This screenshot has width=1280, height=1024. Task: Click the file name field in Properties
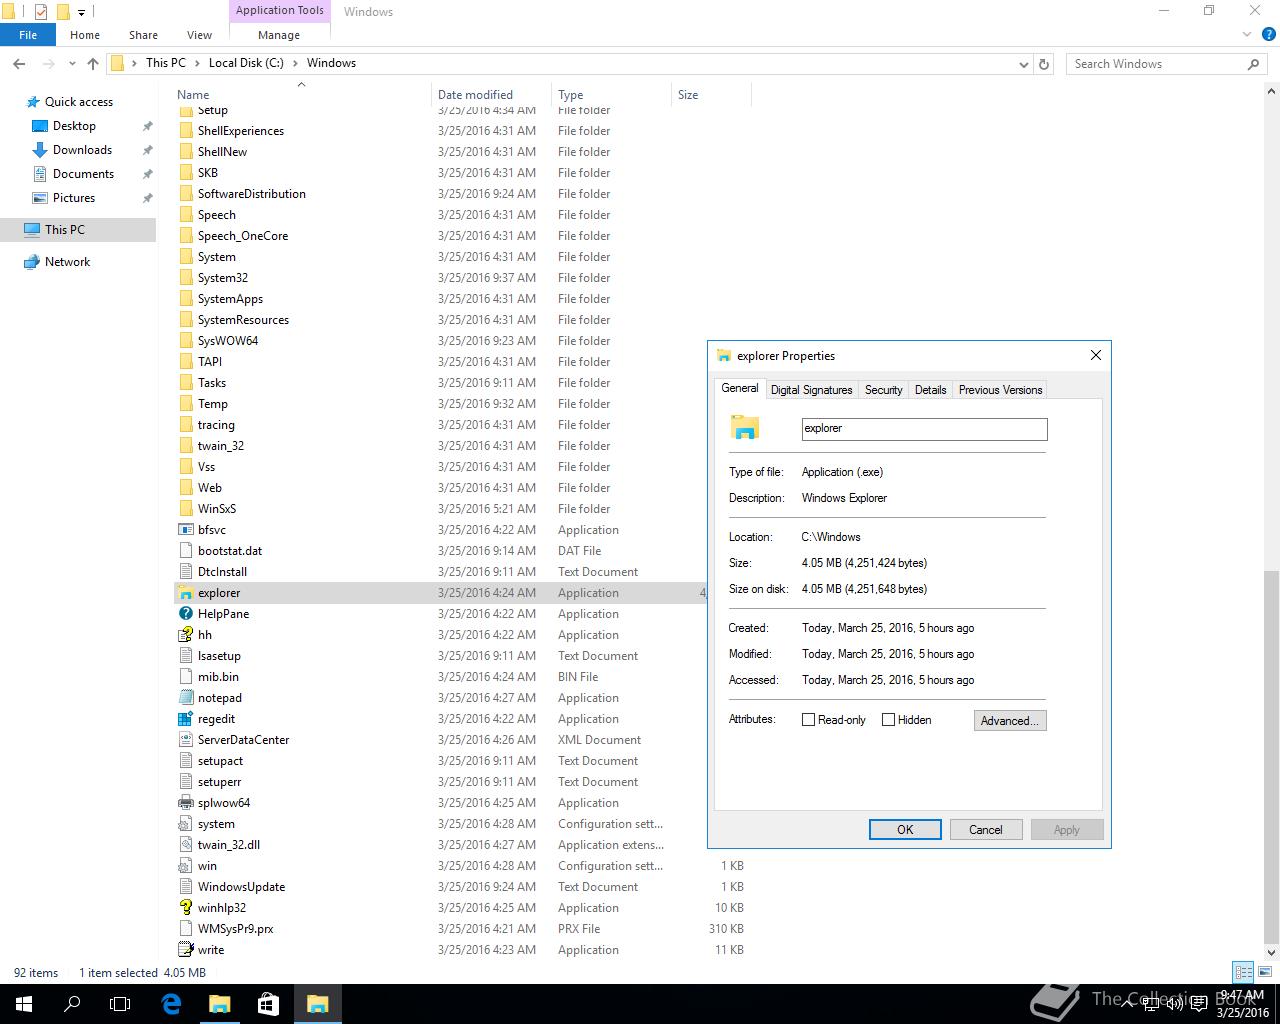click(924, 429)
